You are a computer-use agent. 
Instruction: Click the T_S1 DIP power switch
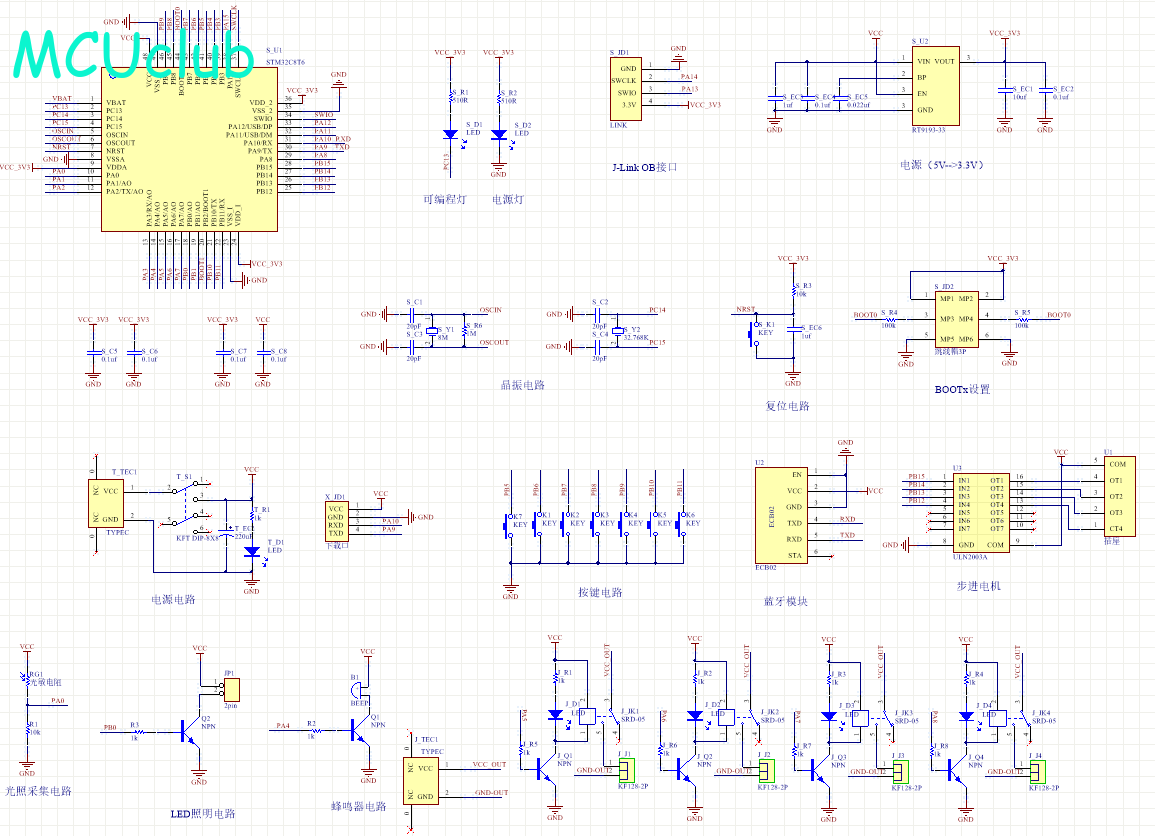pyautogui.click(x=187, y=505)
